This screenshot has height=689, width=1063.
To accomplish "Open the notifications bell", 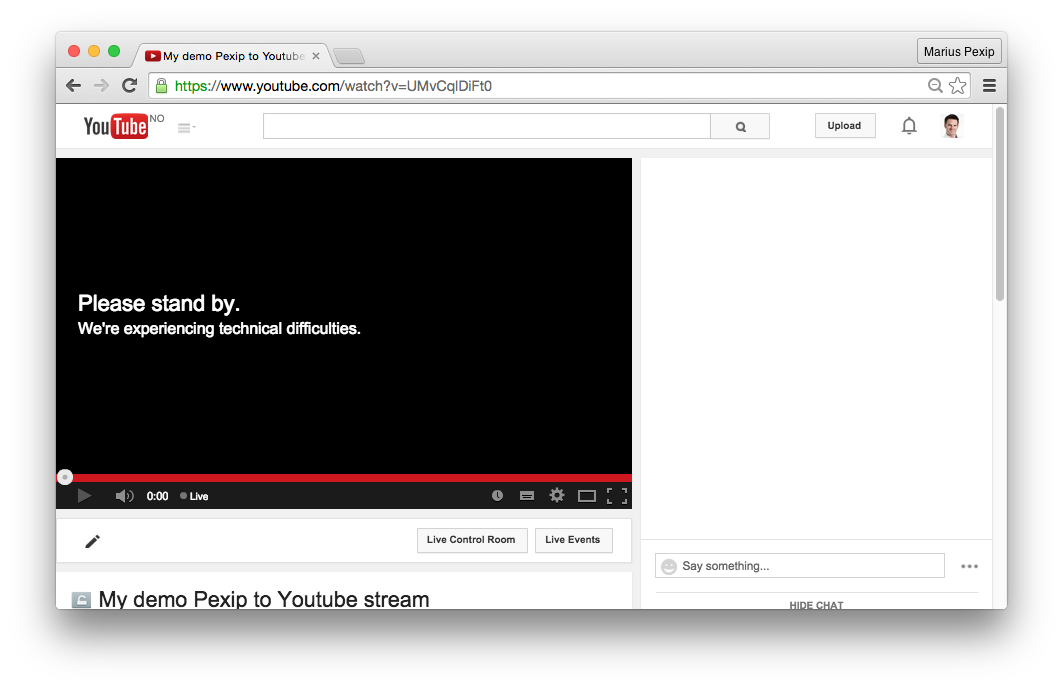I will [x=908, y=126].
